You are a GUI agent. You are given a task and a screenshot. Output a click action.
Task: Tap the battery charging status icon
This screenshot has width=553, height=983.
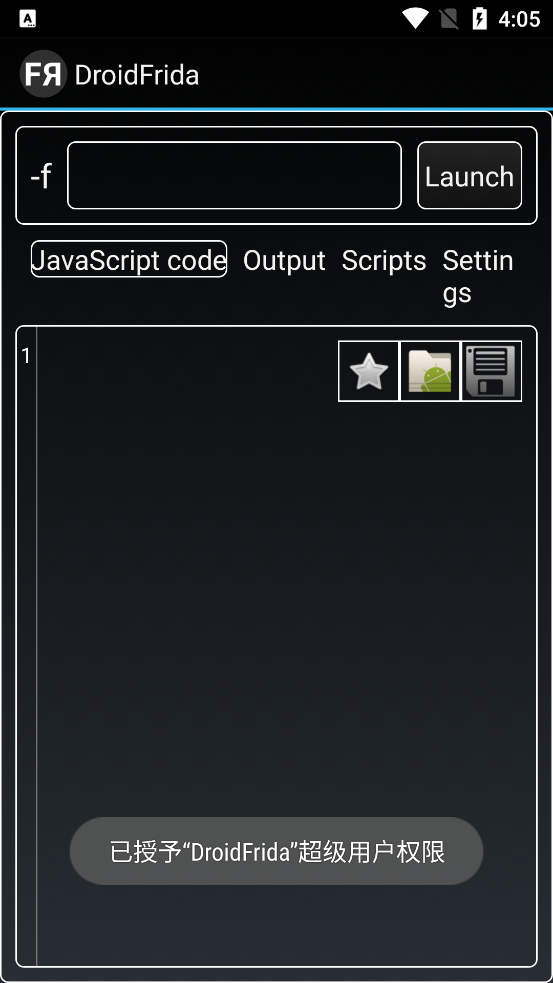point(479,19)
